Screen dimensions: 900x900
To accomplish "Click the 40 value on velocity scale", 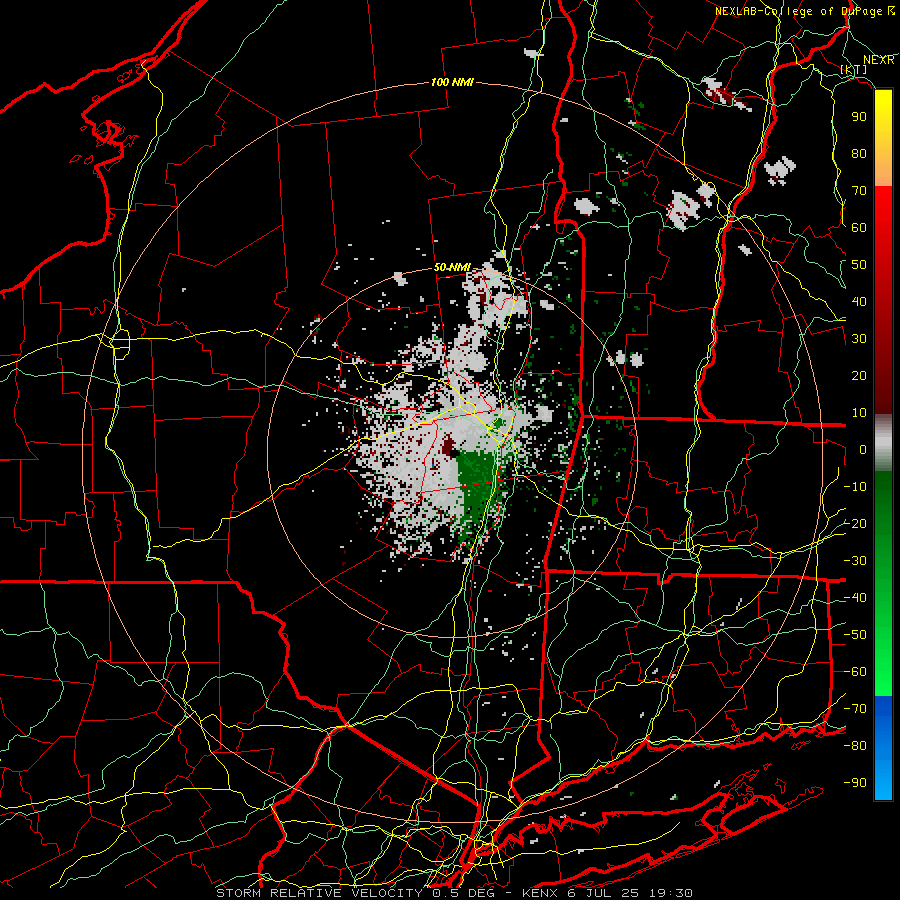I will tap(859, 302).
